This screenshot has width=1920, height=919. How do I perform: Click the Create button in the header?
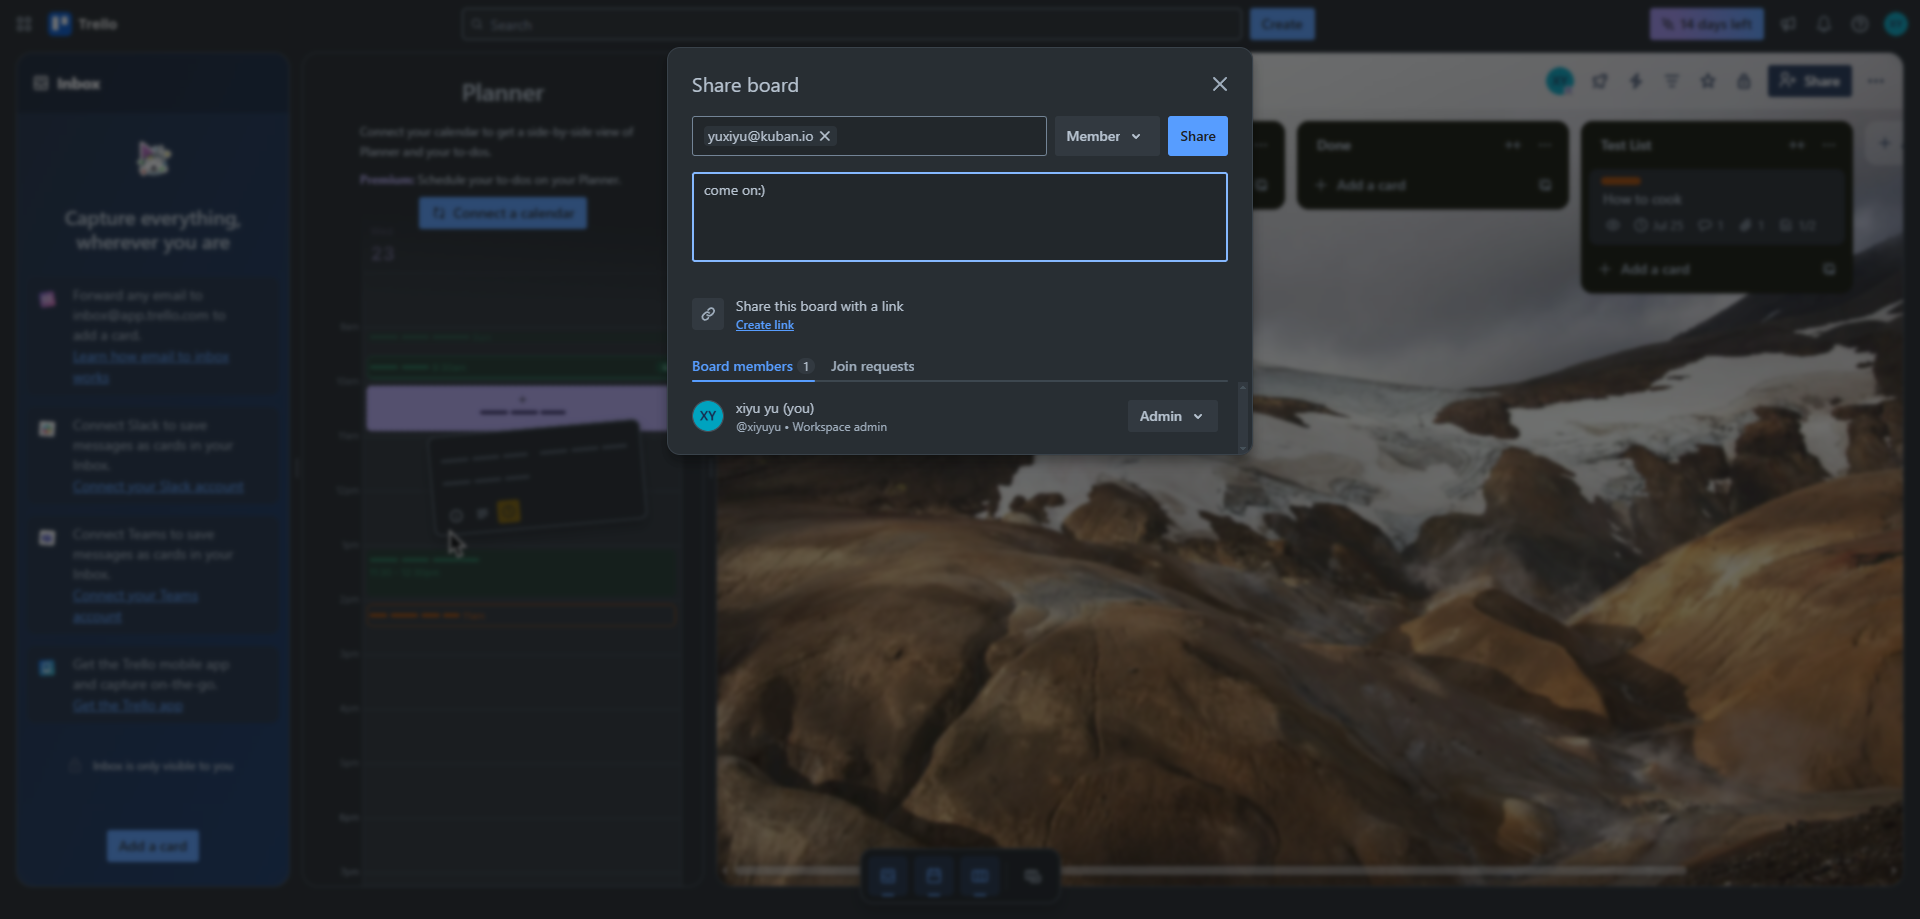(x=1282, y=24)
